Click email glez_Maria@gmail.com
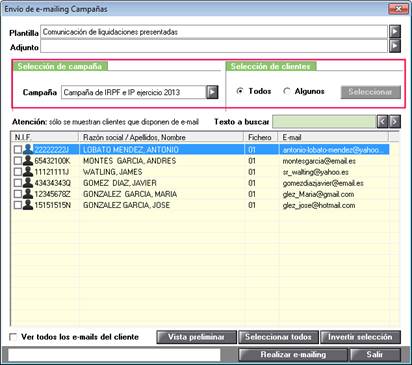The height and width of the screenshot is (365, 412). pyautogui.click(x=318, y=194)
